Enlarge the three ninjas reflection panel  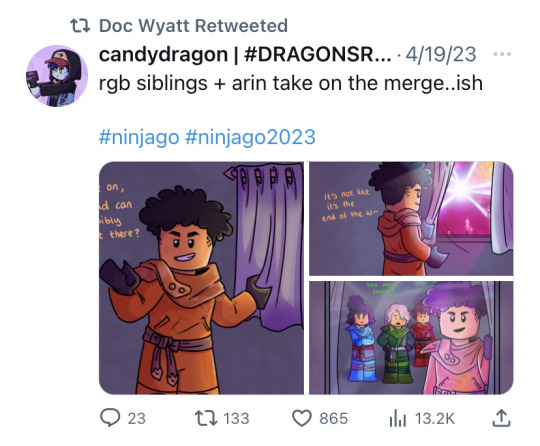[x=411, y=338]
